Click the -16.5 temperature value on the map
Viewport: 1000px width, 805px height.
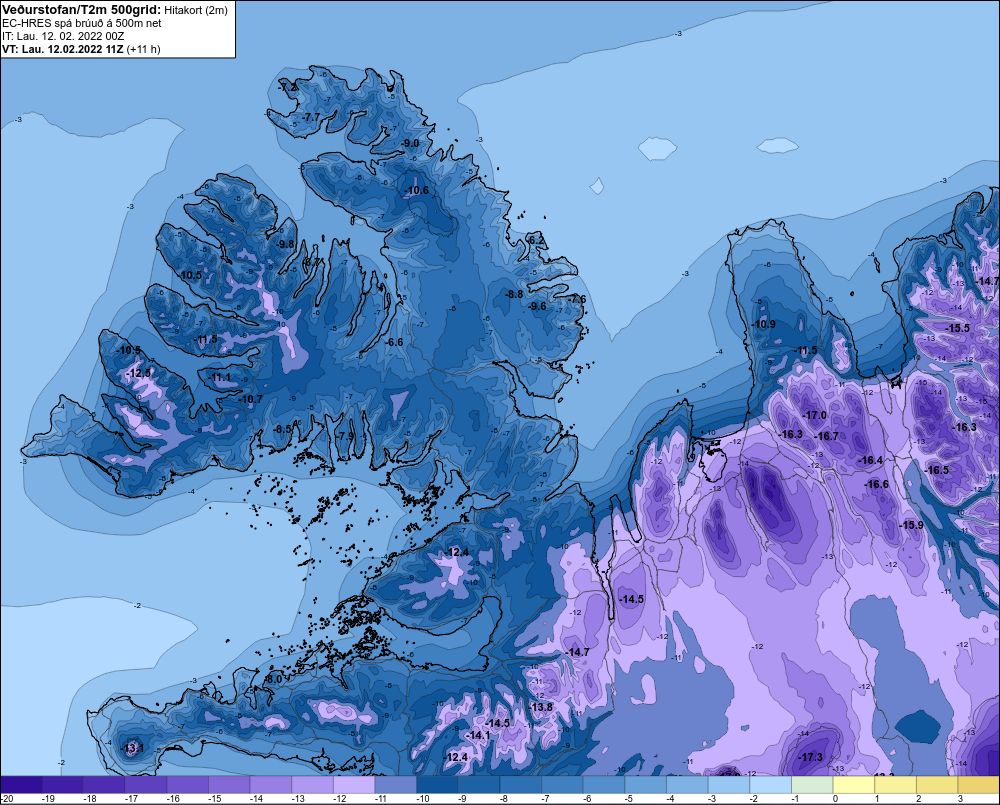tap(936, 470)
